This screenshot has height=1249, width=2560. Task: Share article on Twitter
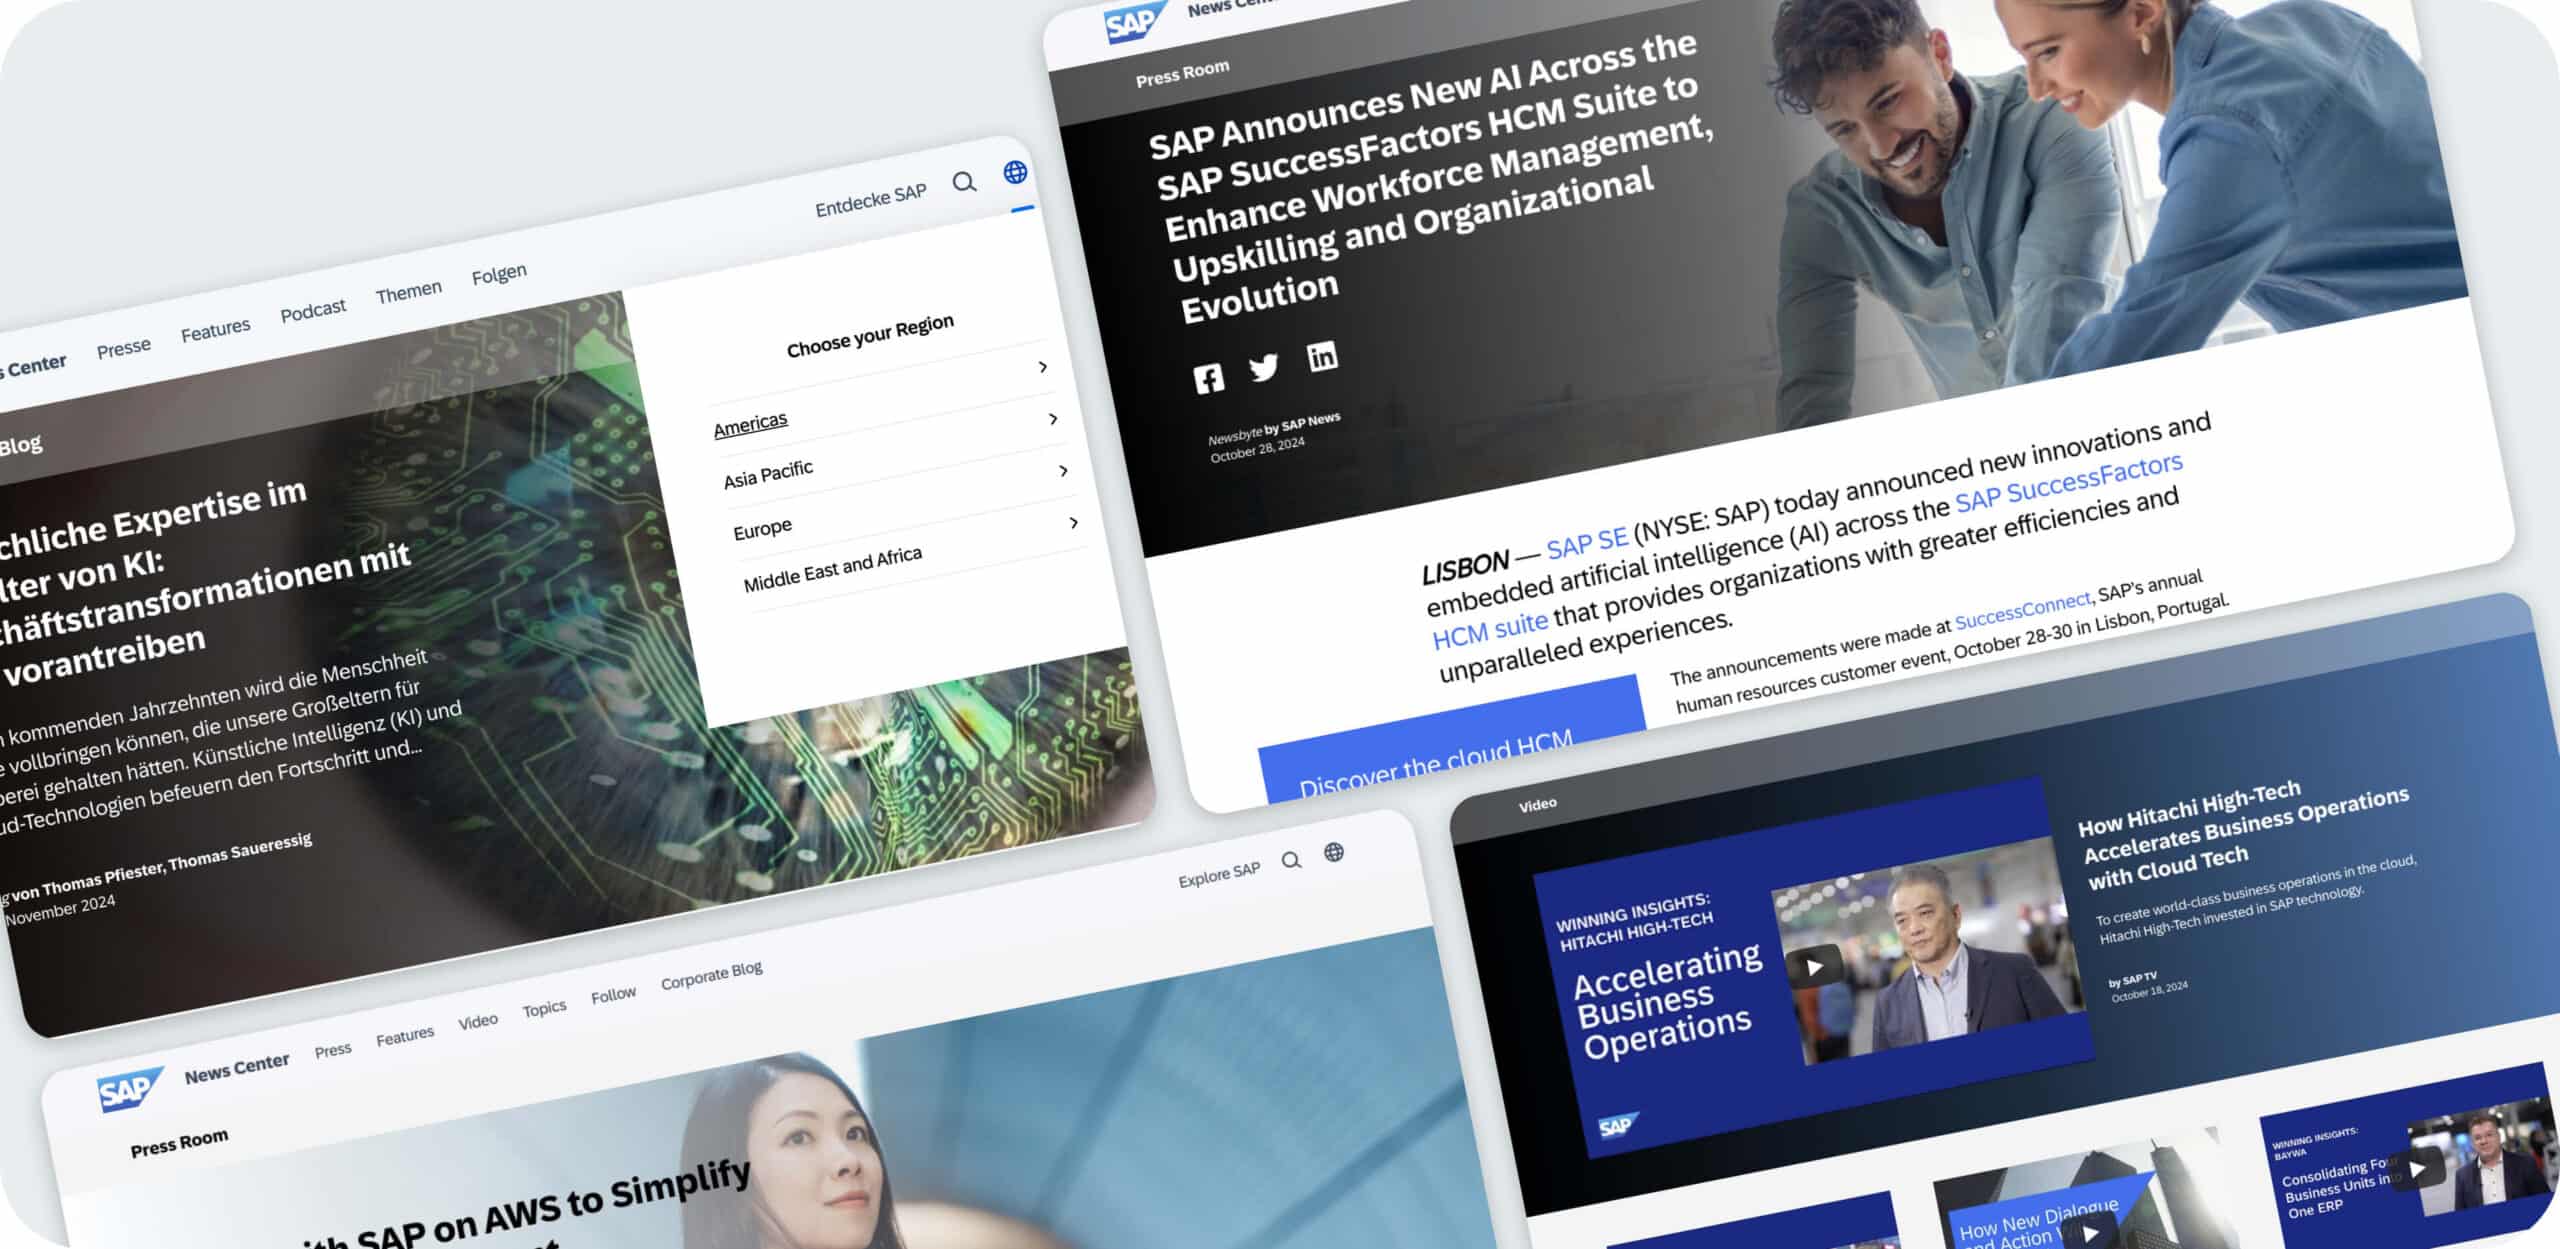(1264, 368)
